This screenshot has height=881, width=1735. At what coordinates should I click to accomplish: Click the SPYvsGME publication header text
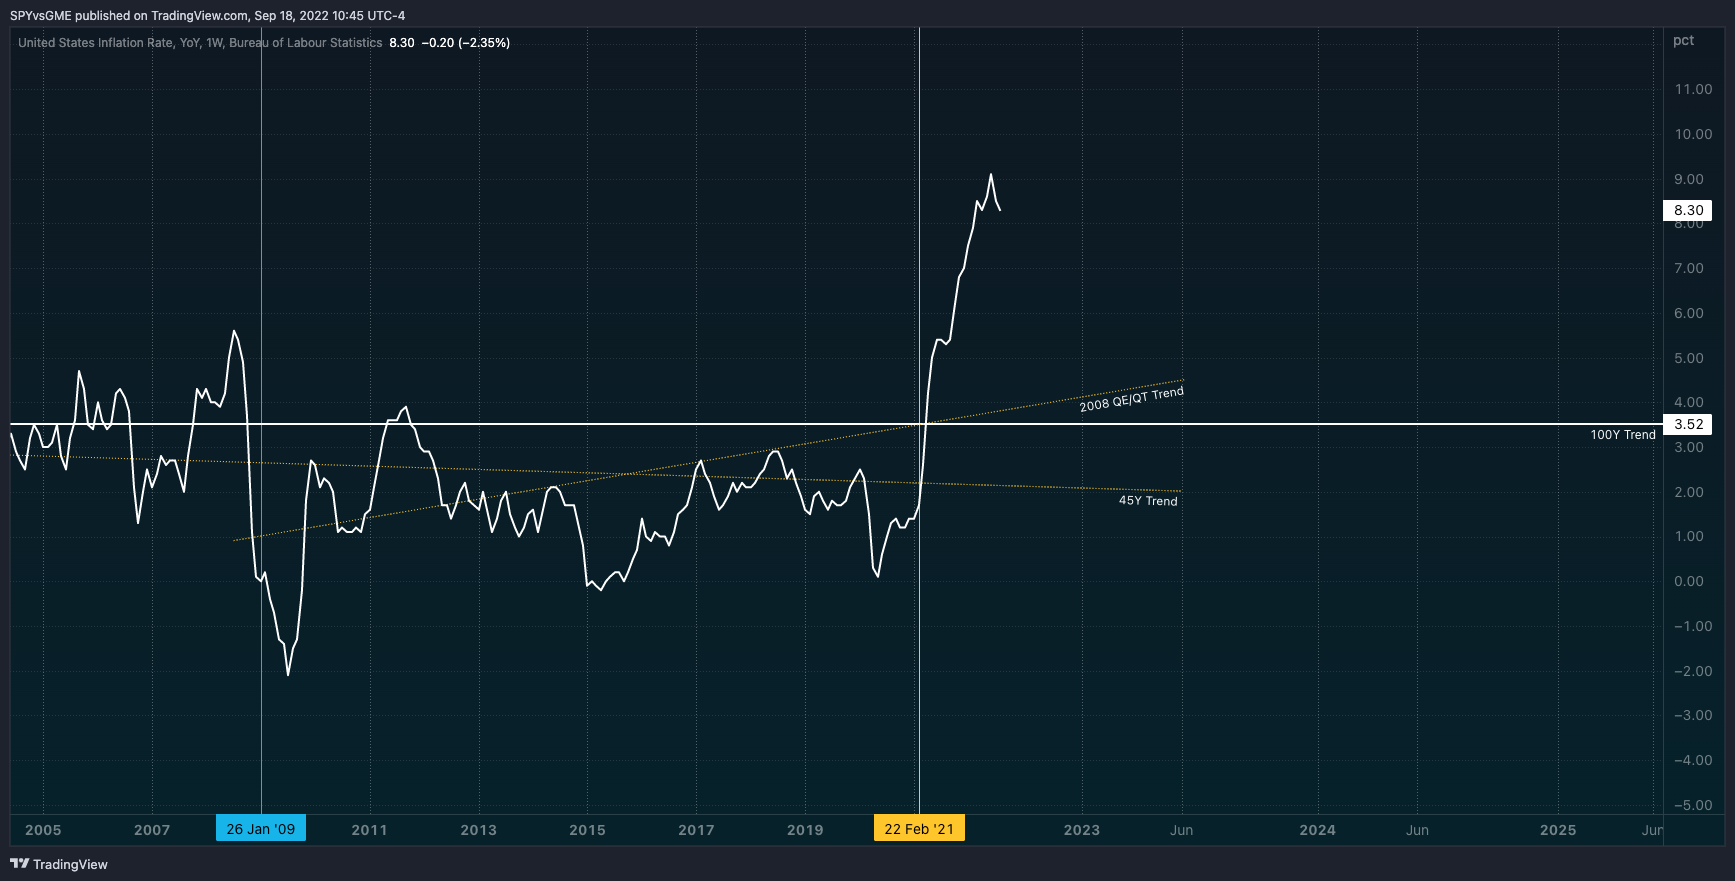[208, 15]
